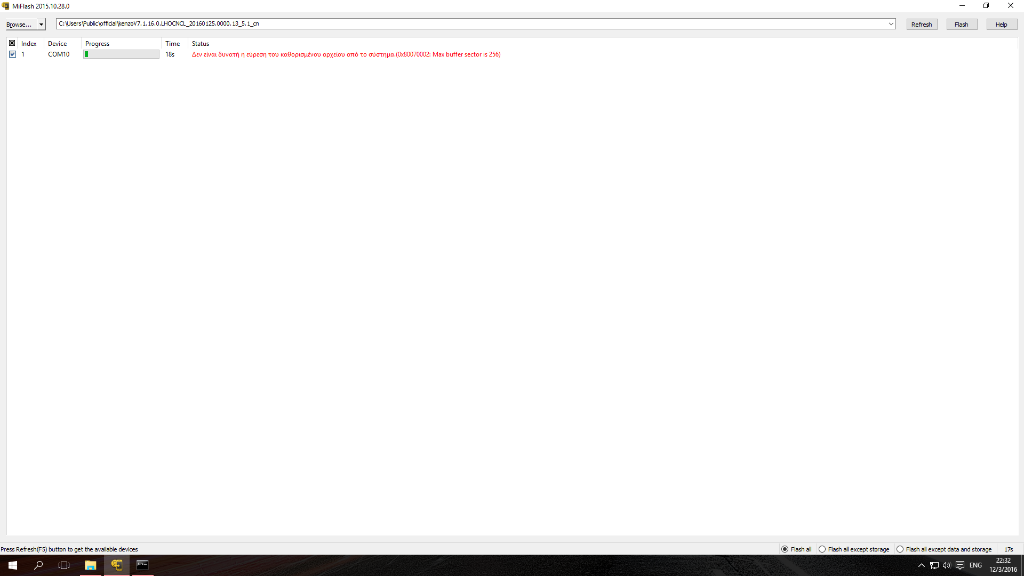Open the action center notification icon
The width and height of the screenshot is (1024, 576).
[x=960, y=566]
